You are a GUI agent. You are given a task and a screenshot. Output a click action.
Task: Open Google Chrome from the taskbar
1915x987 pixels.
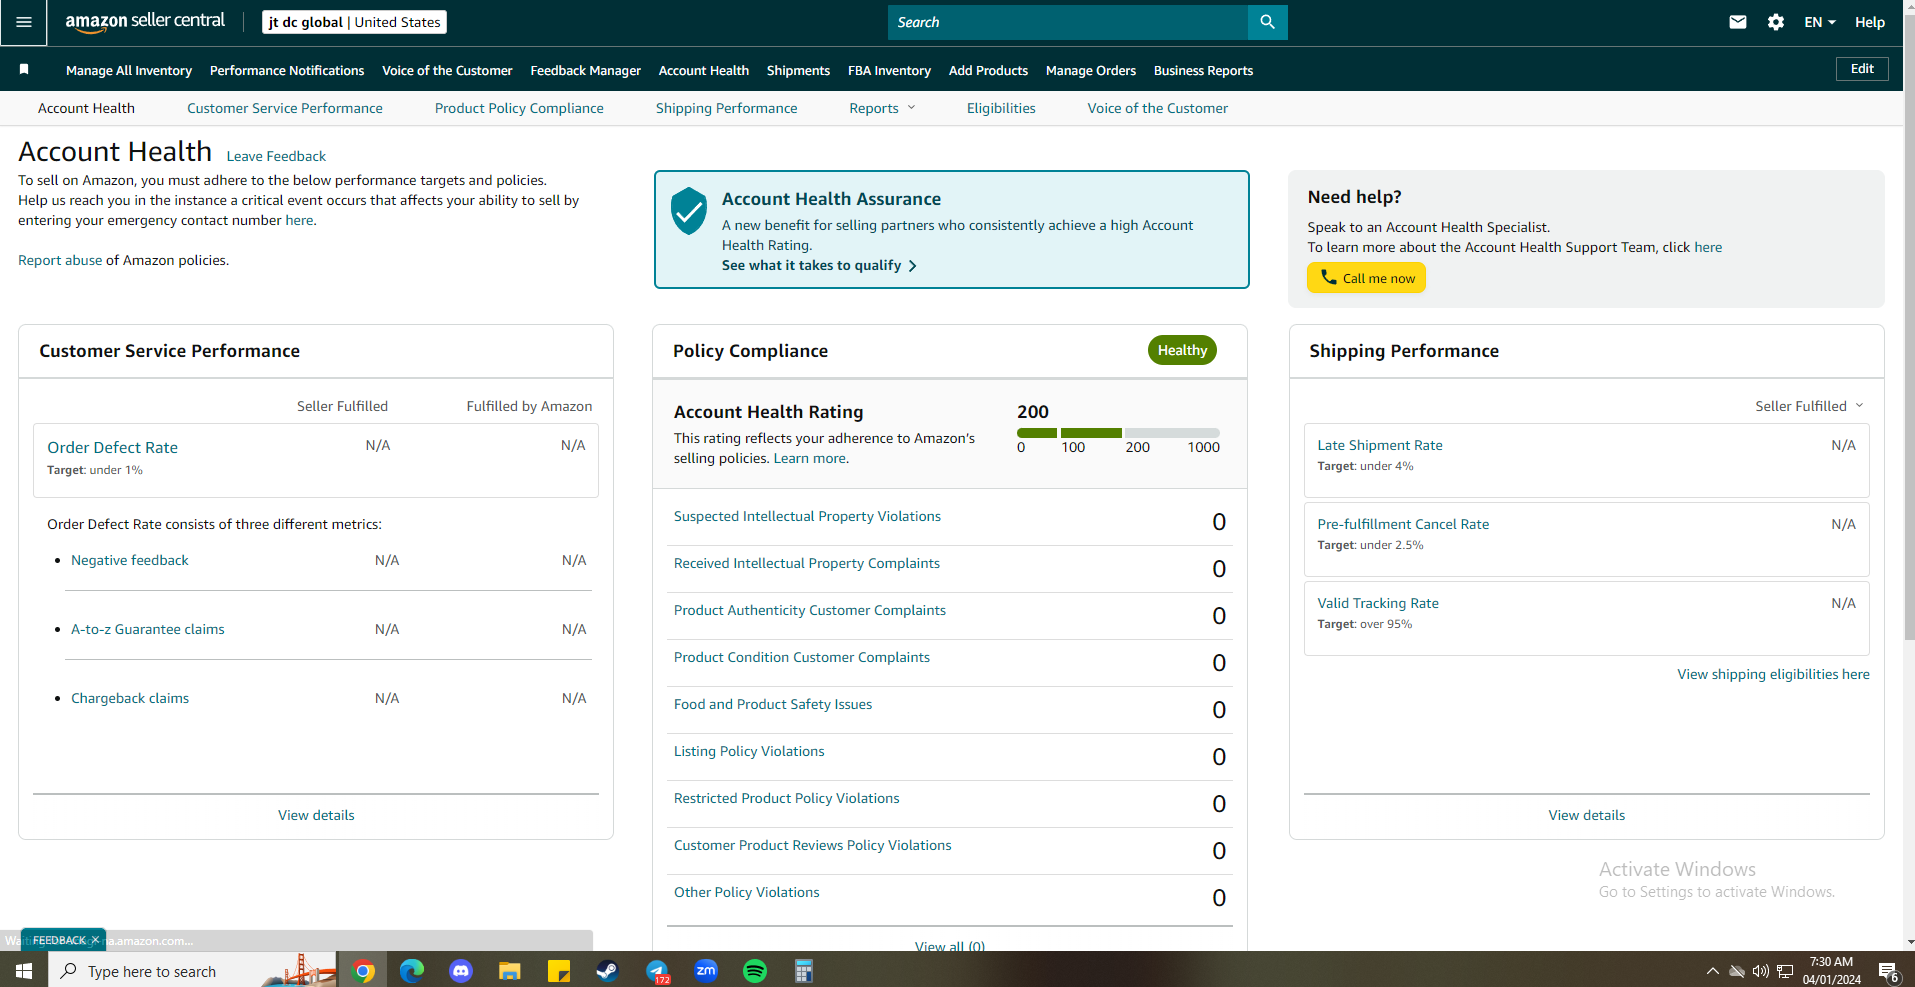click(x=364, y=971)
